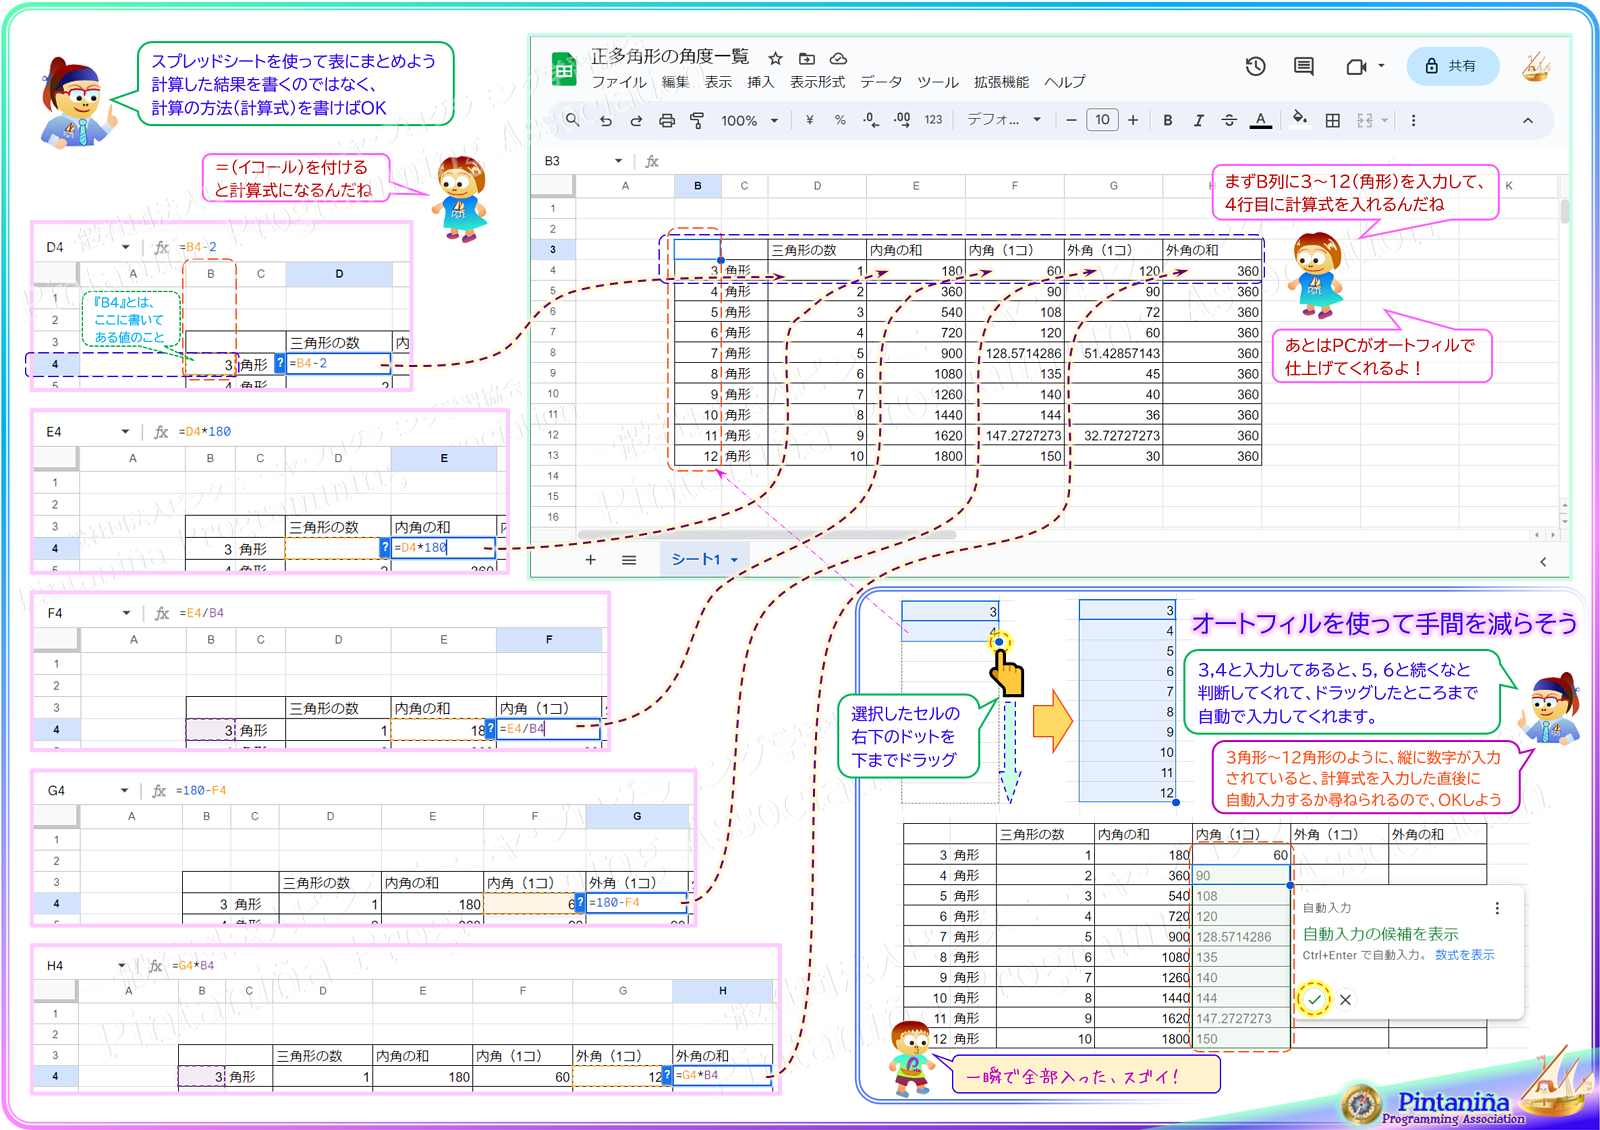Image resolution: width=1600 pixels, height=1130 pixels.
Task: Open the fill color paint bucket
Action: (1299, 120)
